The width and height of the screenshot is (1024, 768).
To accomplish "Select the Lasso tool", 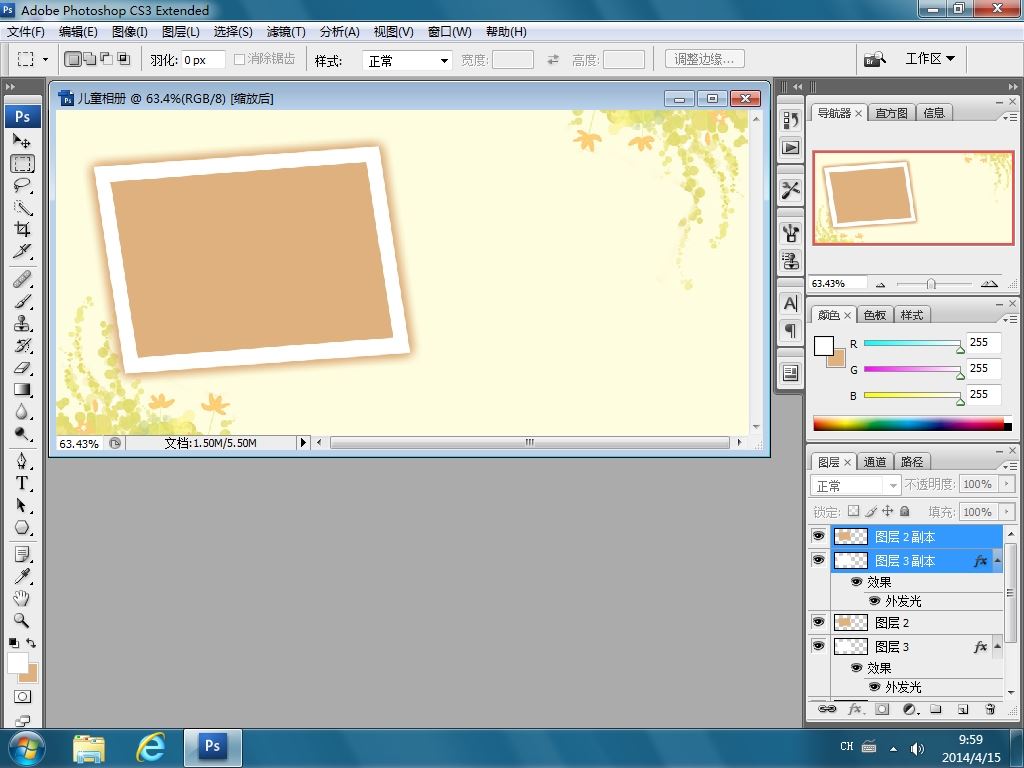I will click(x=22, y=185).
